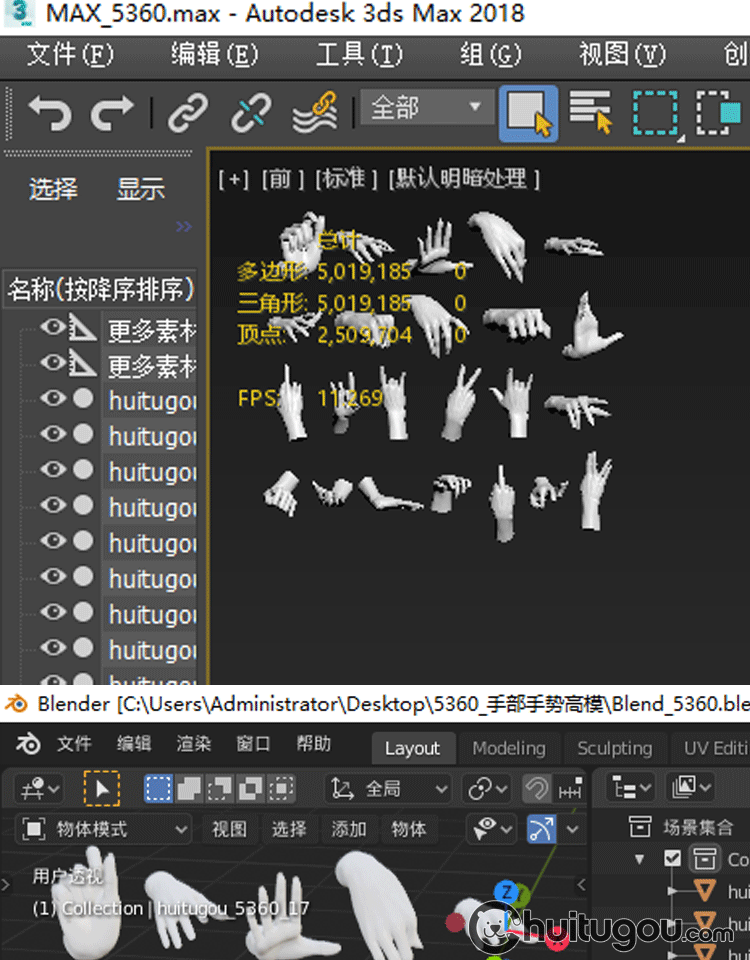Switch to the Modeling workspace tab
This screenshot has height=960, width=750.
509,748
